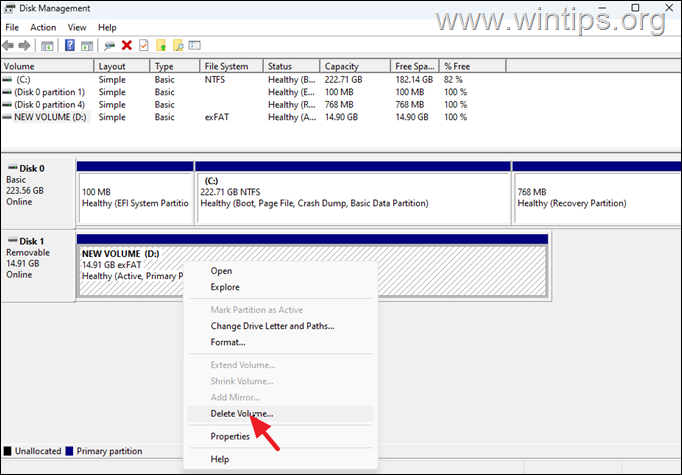This screenshot has height=475, width=682.
Task: Click the red X Delete toolbar icon
Action: pyautogui.click(x=127, y=45)
